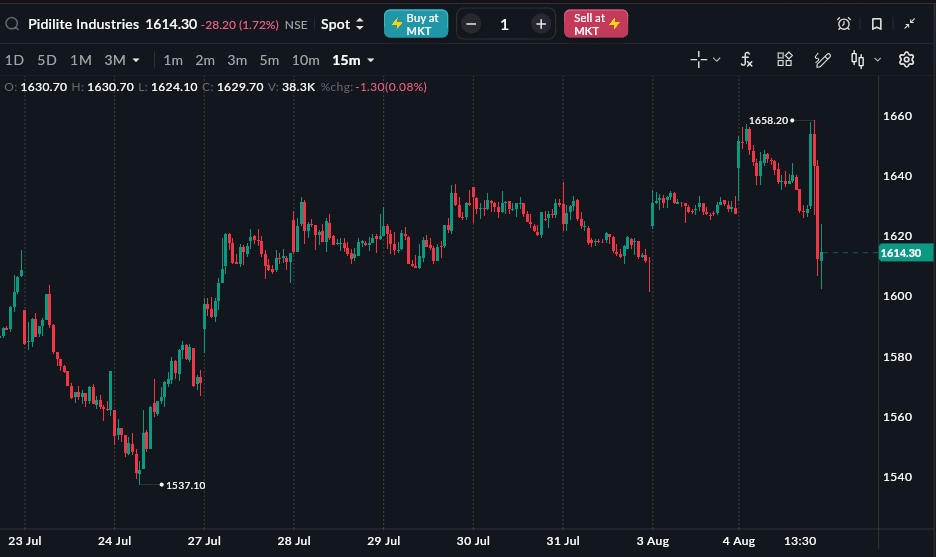
Task: Increase quantity with the plus button
Action: pos(541,24)
